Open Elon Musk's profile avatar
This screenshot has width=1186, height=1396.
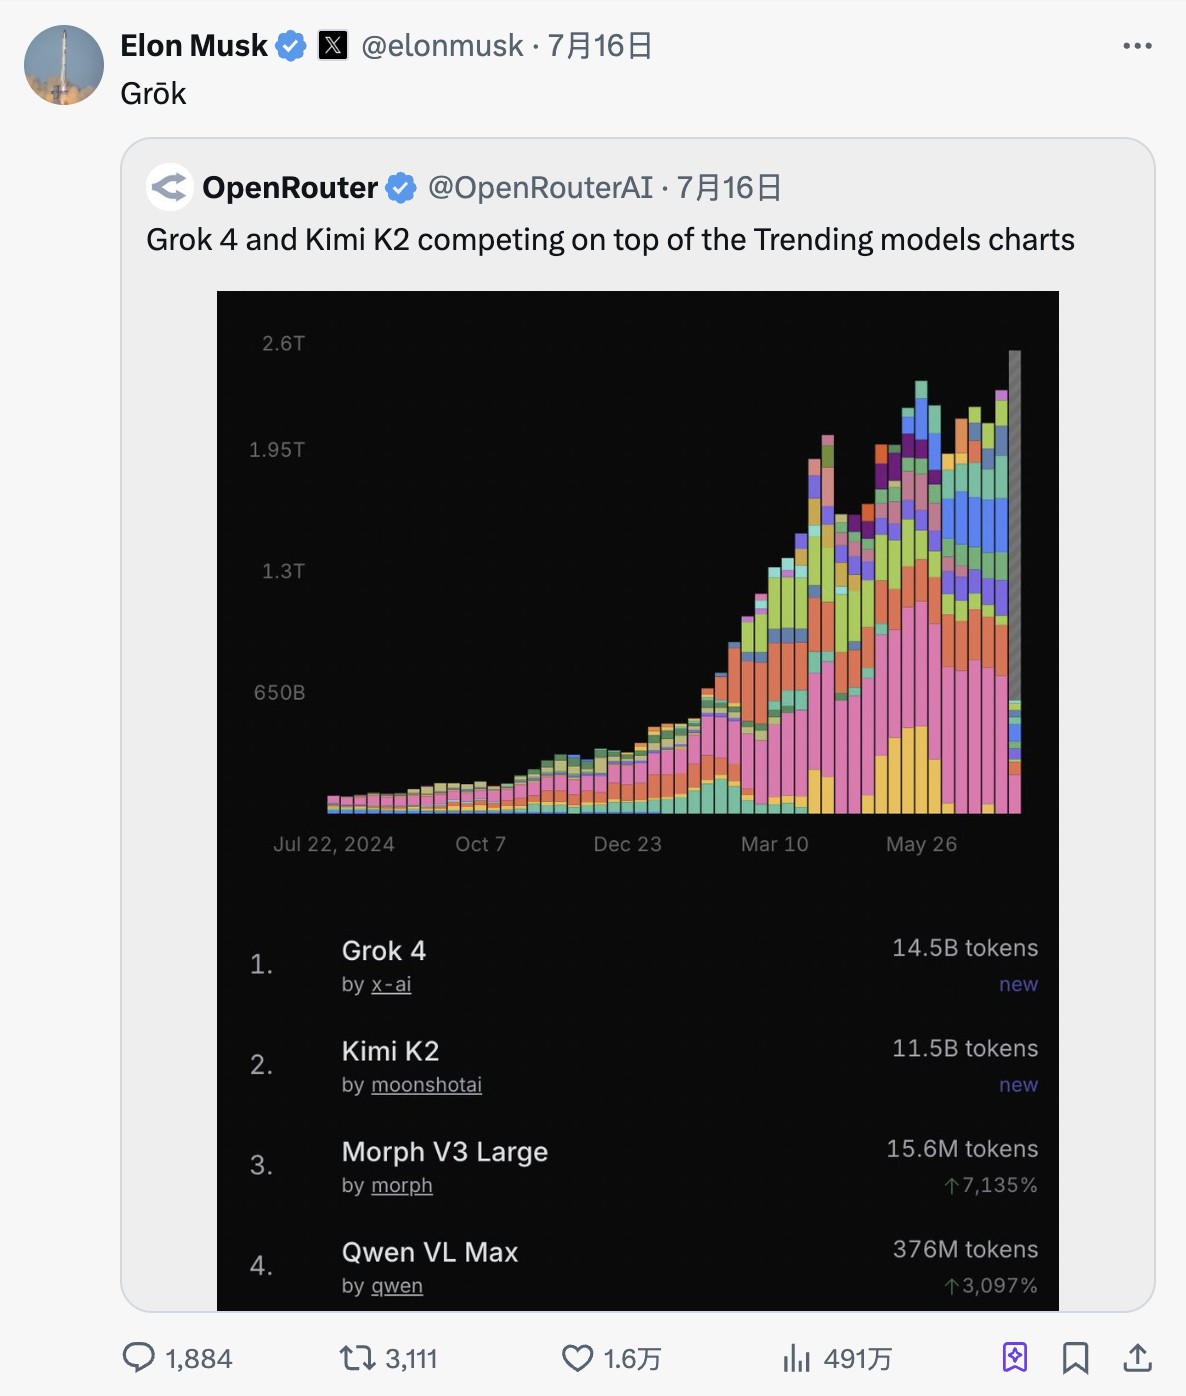[x=64, y=66]
